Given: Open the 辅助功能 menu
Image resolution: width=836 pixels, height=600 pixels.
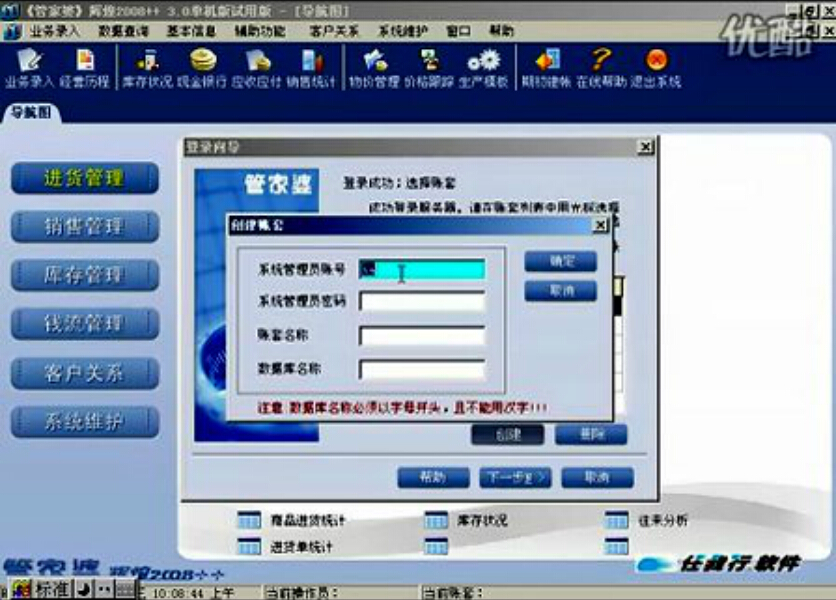Looking at the screenshot, I should 260,31.
